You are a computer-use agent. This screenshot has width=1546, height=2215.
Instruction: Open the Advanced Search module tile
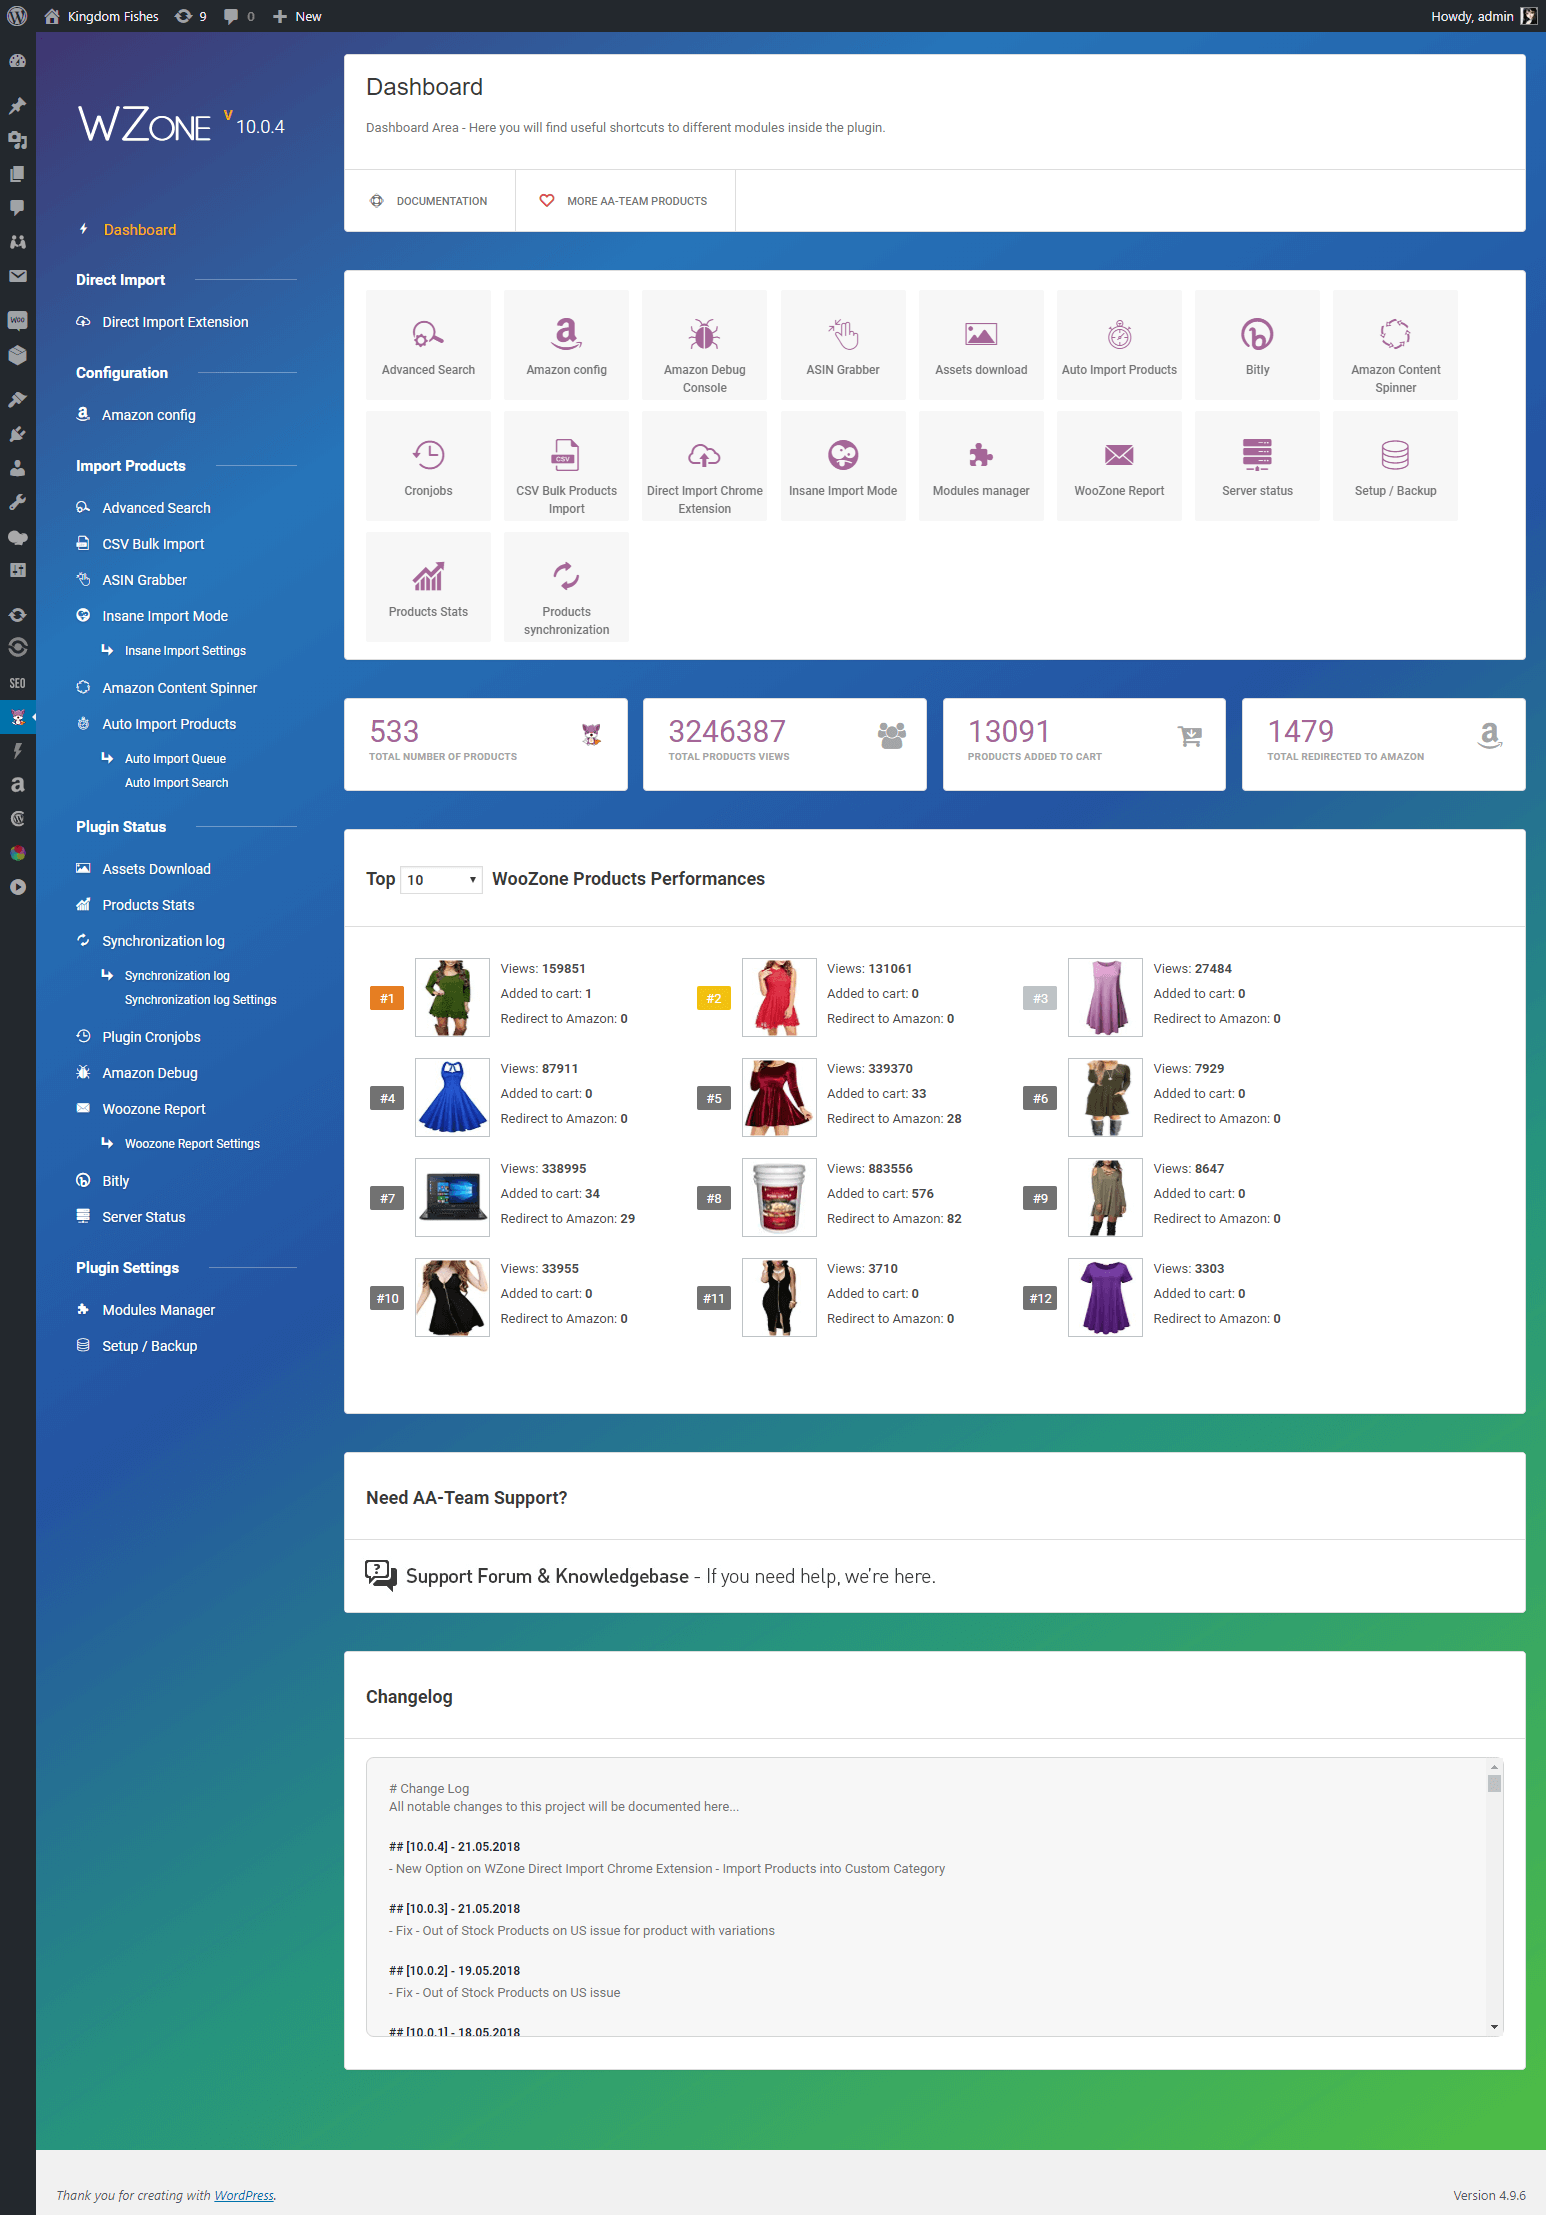pyautogui.click(x=428, y=345)
